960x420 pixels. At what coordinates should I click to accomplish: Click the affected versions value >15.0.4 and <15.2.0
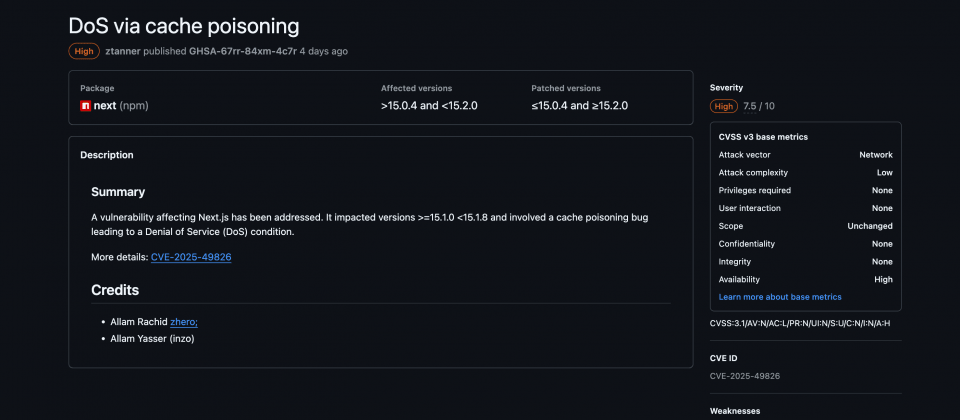pyautogui.click(x=429, y=106)
